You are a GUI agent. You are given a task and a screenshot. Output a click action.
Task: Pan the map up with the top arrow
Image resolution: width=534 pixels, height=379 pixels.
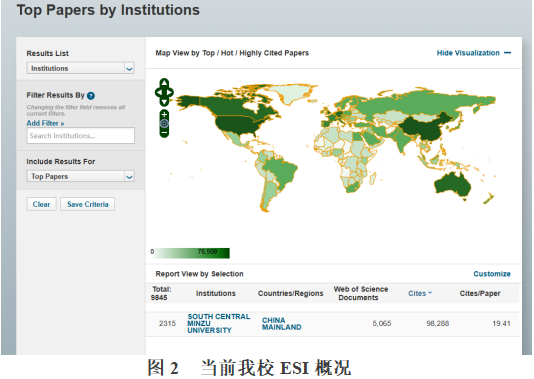coord(164,83)
